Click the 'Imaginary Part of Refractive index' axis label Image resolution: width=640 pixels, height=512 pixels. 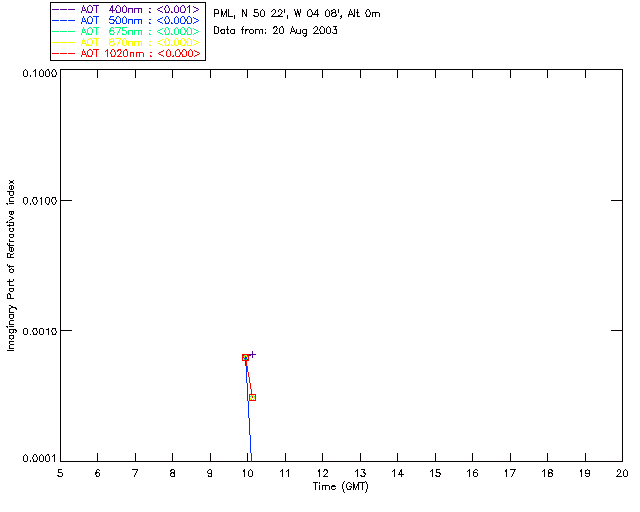point(11,265)
